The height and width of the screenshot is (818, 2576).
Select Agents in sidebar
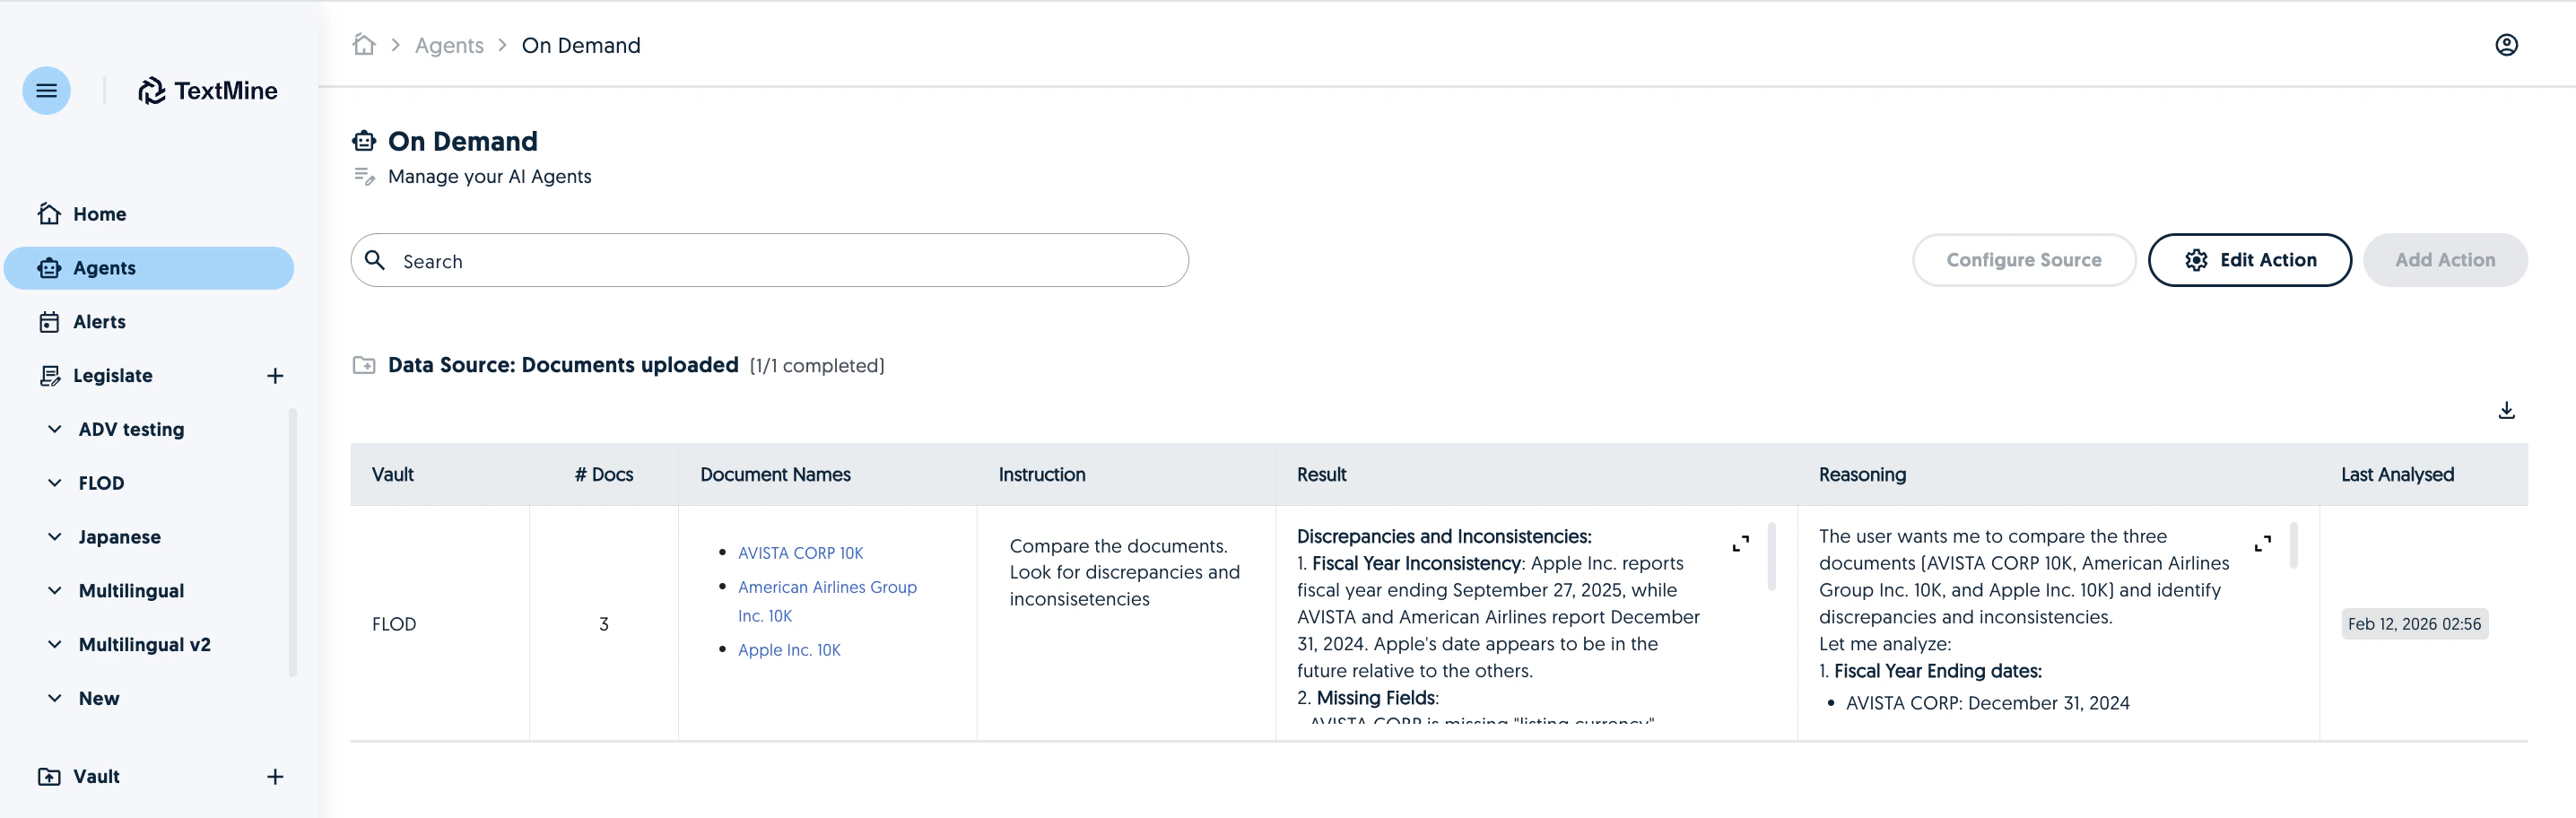[149, 268]
